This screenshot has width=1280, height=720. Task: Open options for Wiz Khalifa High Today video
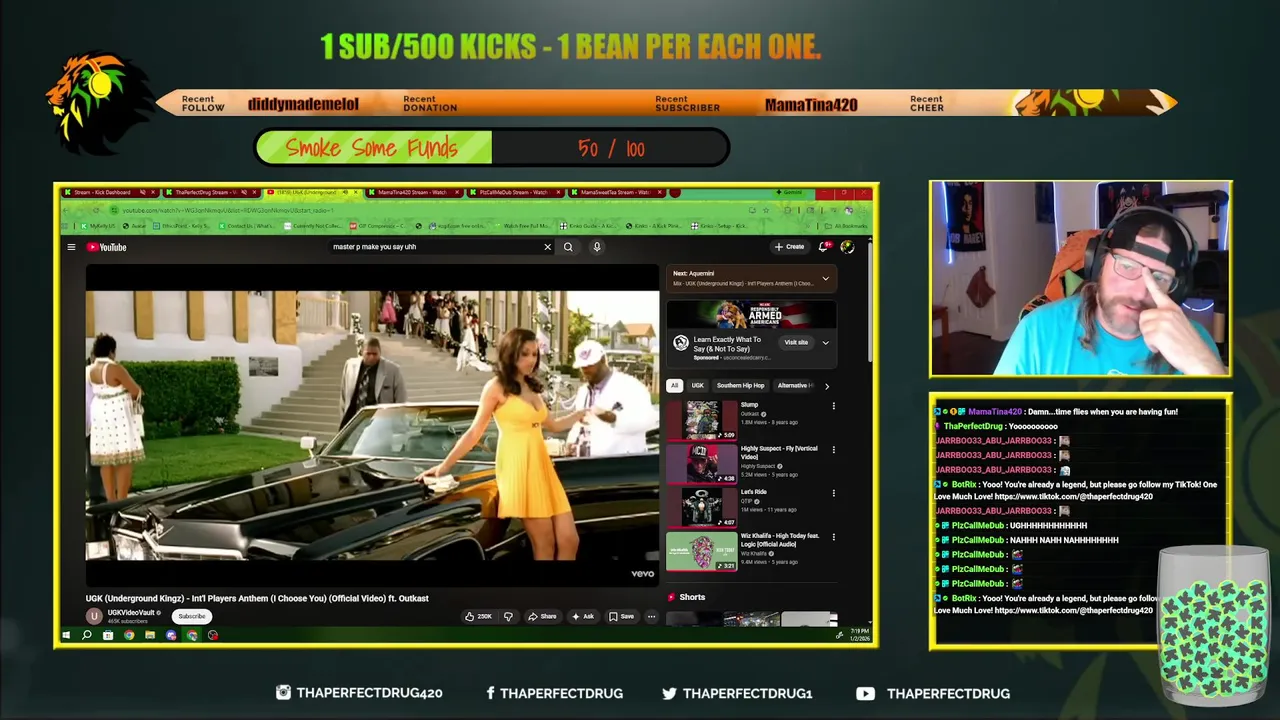click(x=833, y=537)
